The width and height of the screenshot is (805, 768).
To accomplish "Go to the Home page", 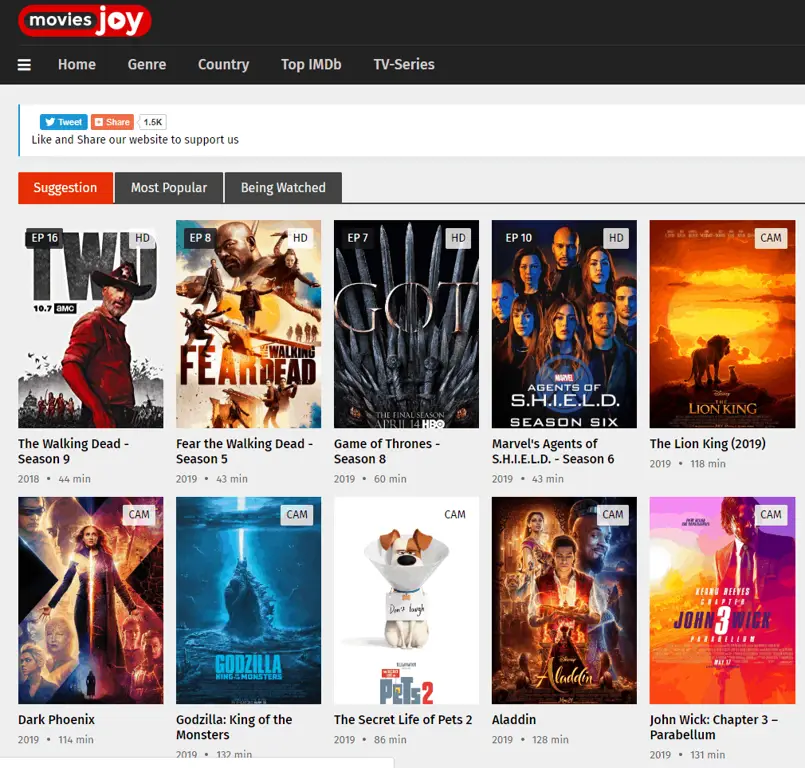I will (76, 64).
